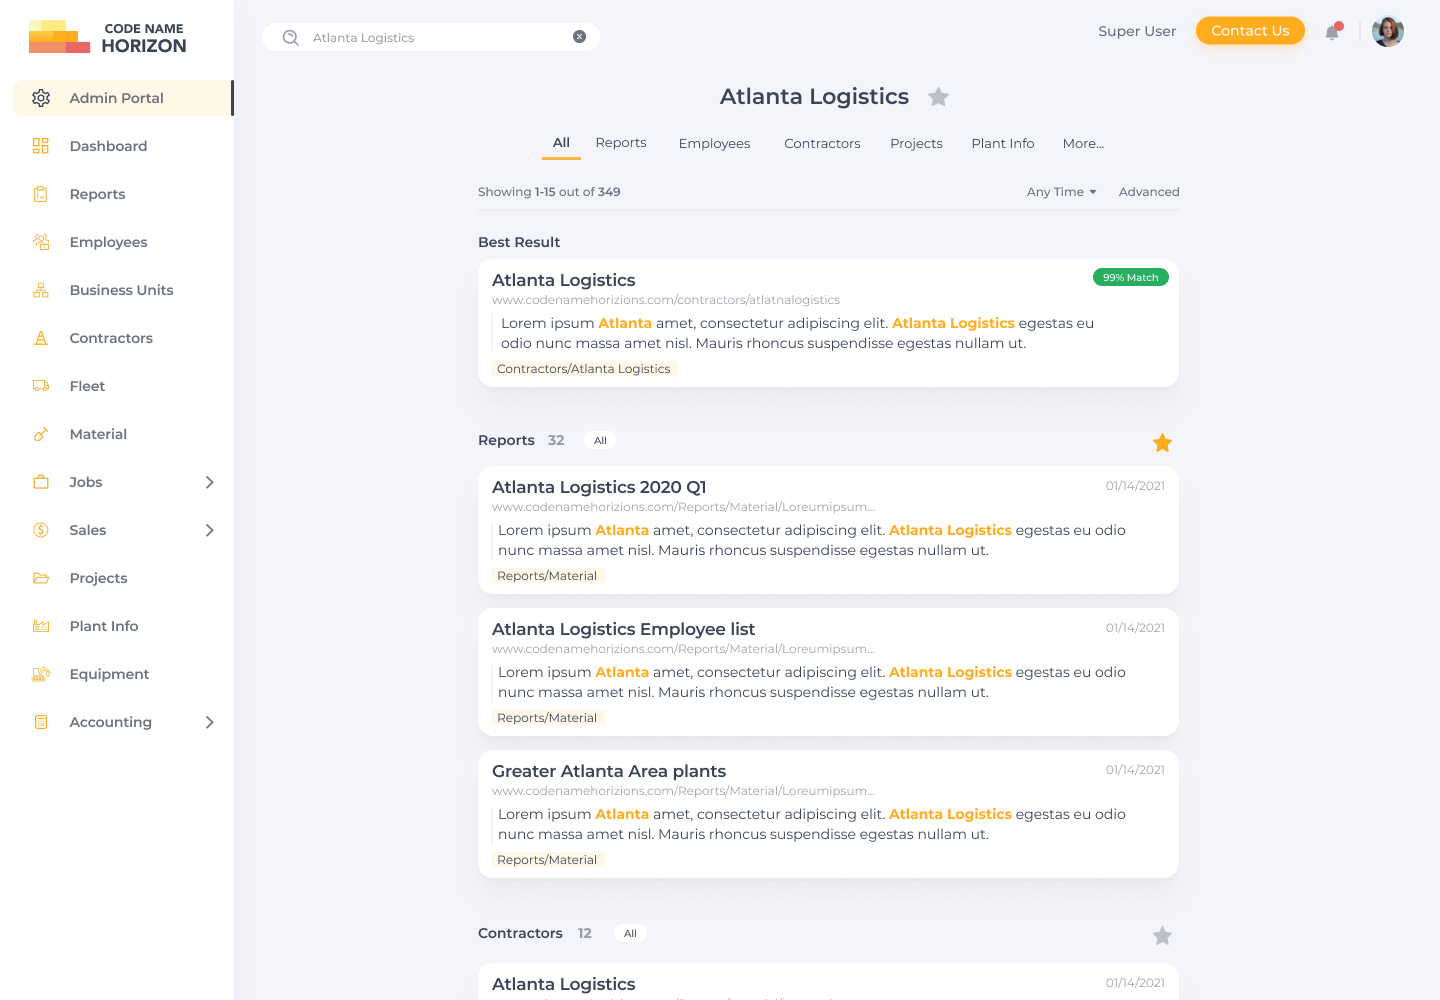The width and height of the screenshot is (1440, 1000).
Task: Expand the Jobs submenu chevron
Action: [210, 482]
